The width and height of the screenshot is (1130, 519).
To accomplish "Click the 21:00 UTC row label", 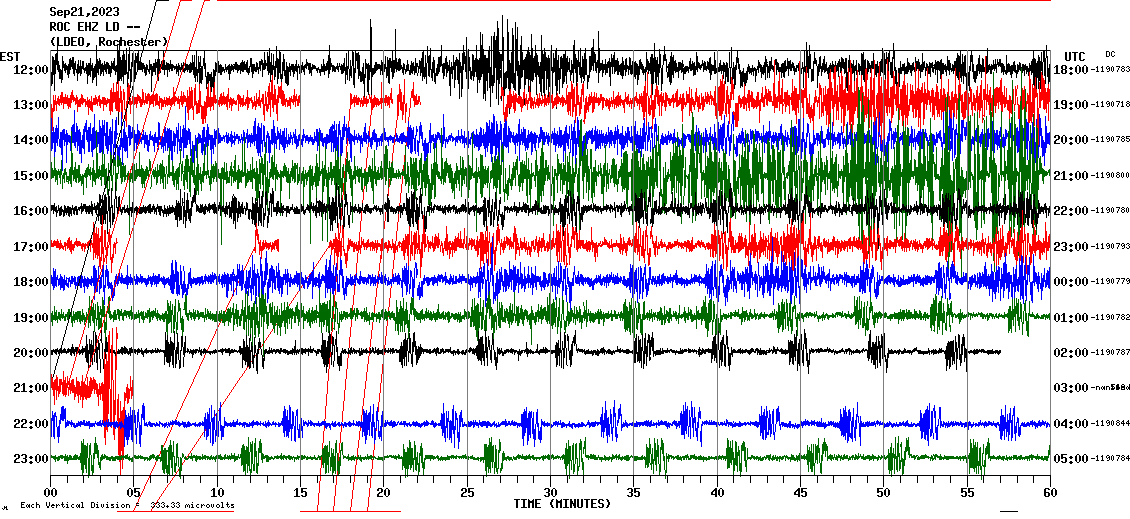I will point(1070,176).
